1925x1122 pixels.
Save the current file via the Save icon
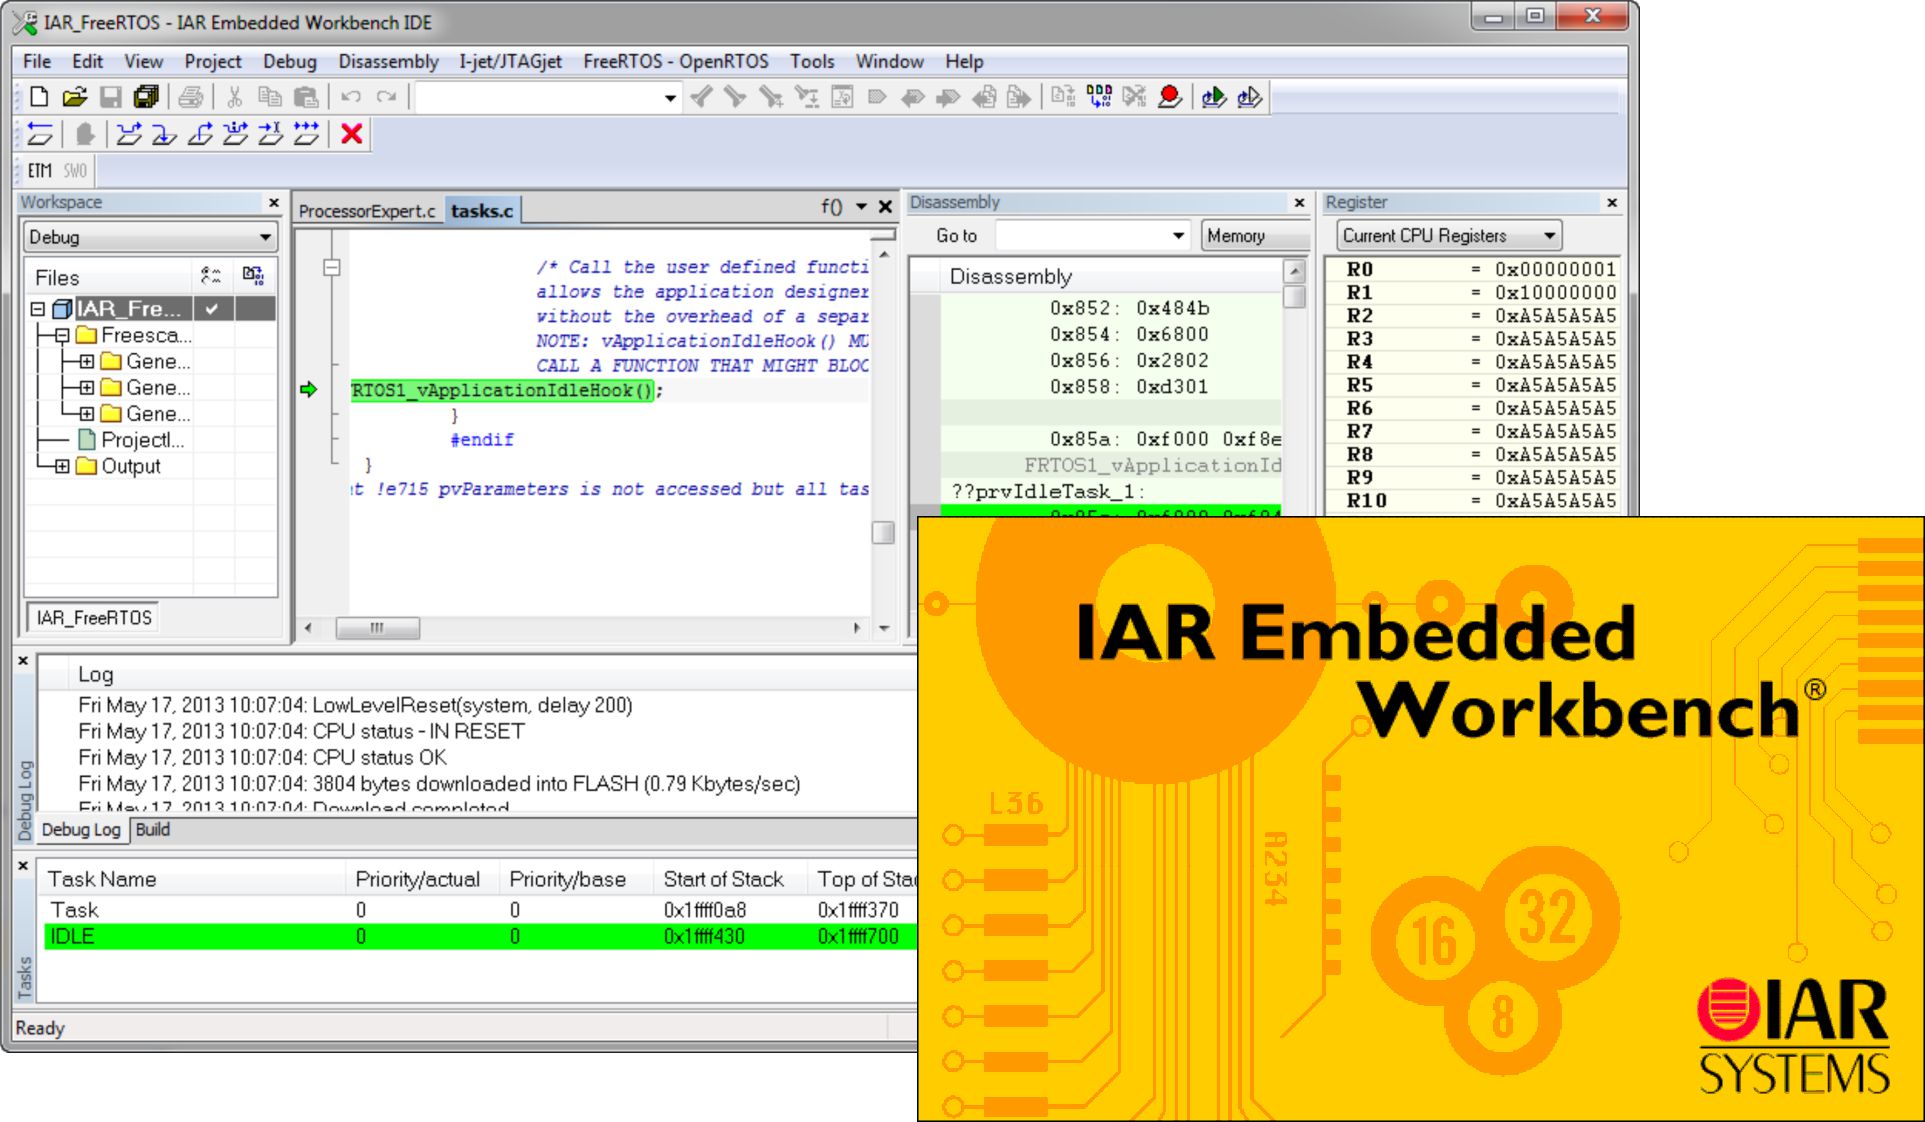tap(111, 97)
